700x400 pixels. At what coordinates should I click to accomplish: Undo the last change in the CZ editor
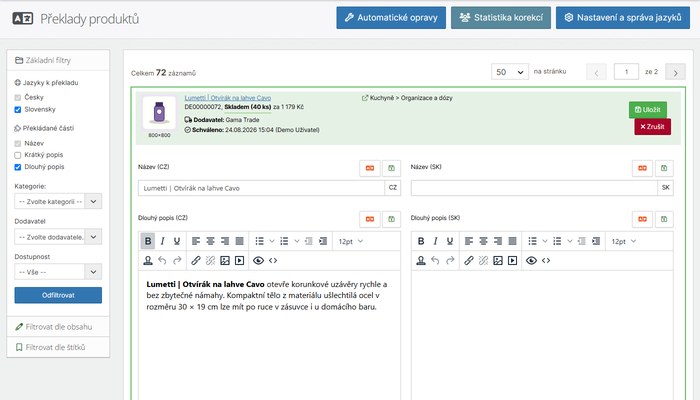click(x=162, y=261)
